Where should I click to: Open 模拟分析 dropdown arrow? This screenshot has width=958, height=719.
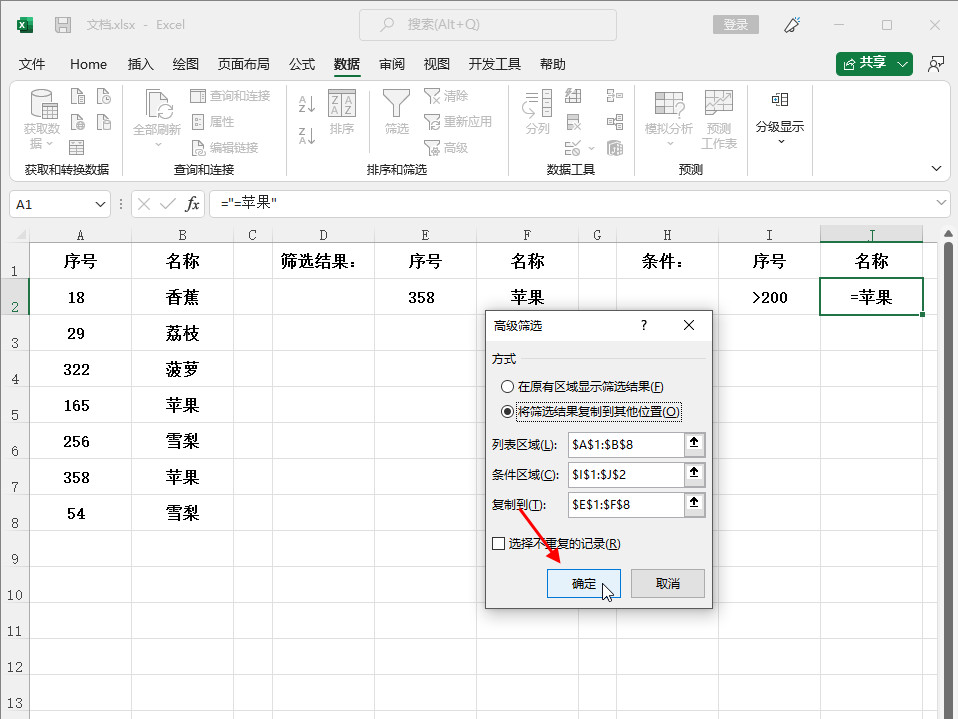[x=670, y=144]
